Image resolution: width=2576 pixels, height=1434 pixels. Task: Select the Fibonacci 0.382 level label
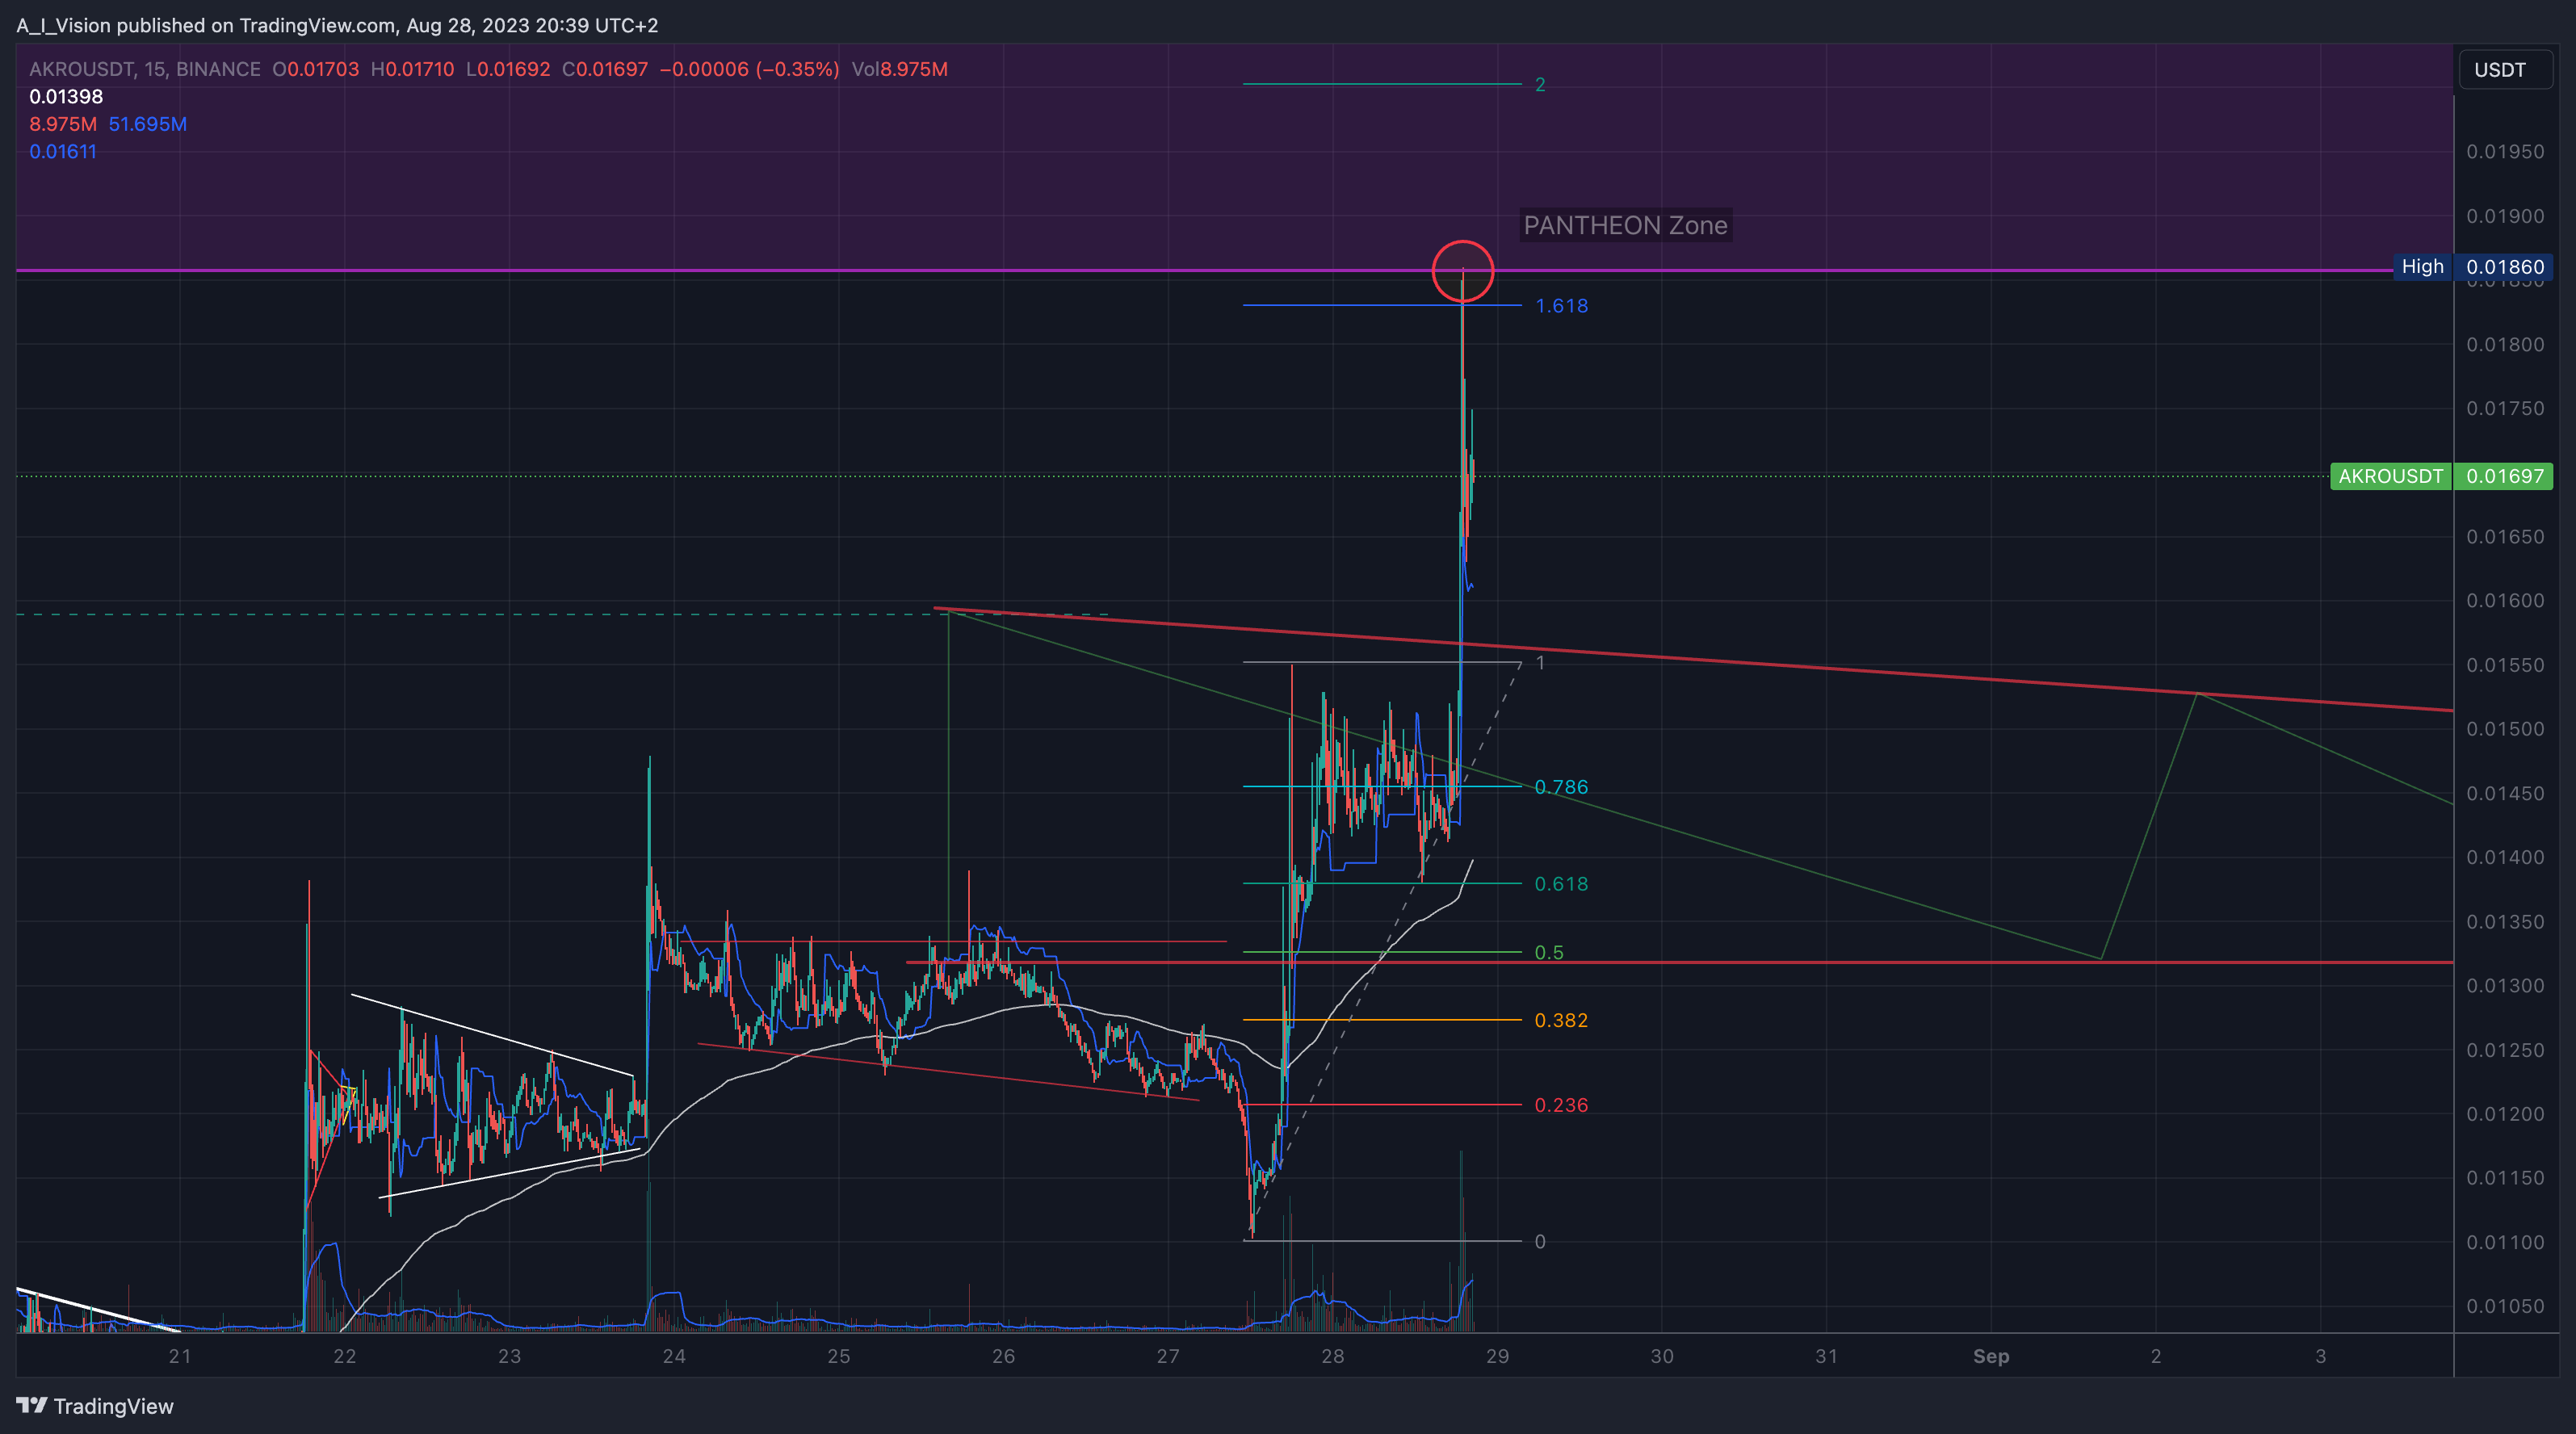tap(1561, 1021)
